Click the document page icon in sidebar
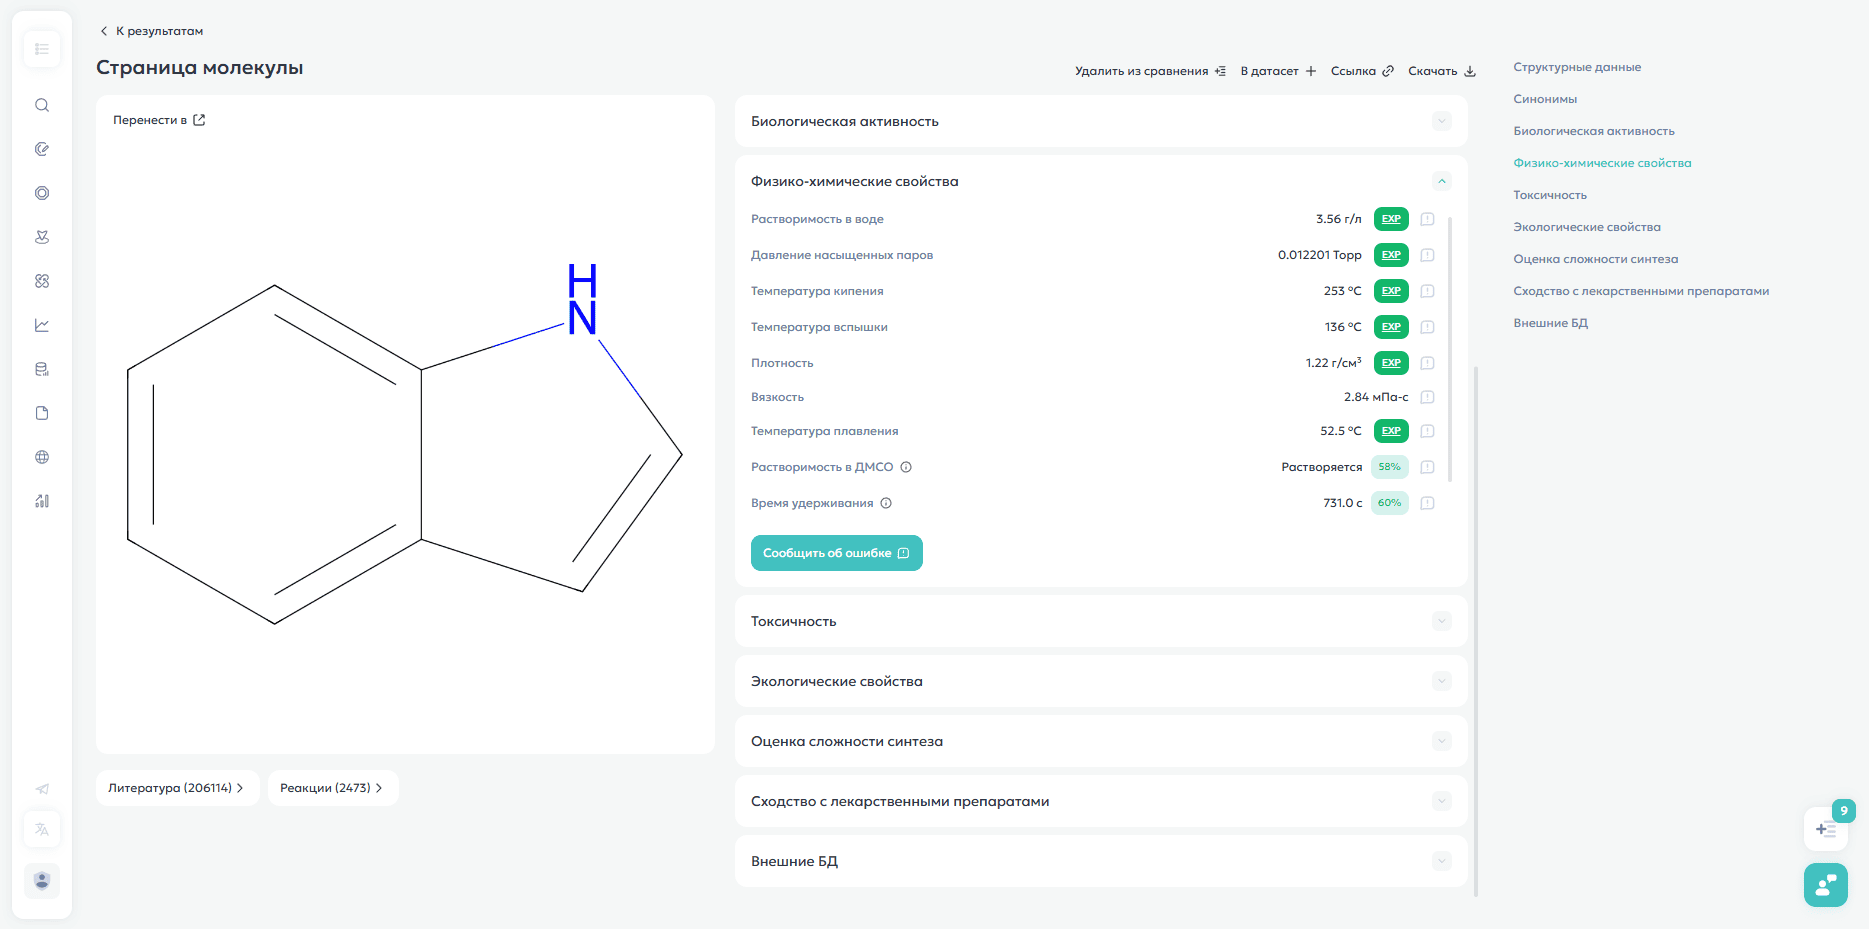This screenshot has width=1869, height=929. click(42, 413)
